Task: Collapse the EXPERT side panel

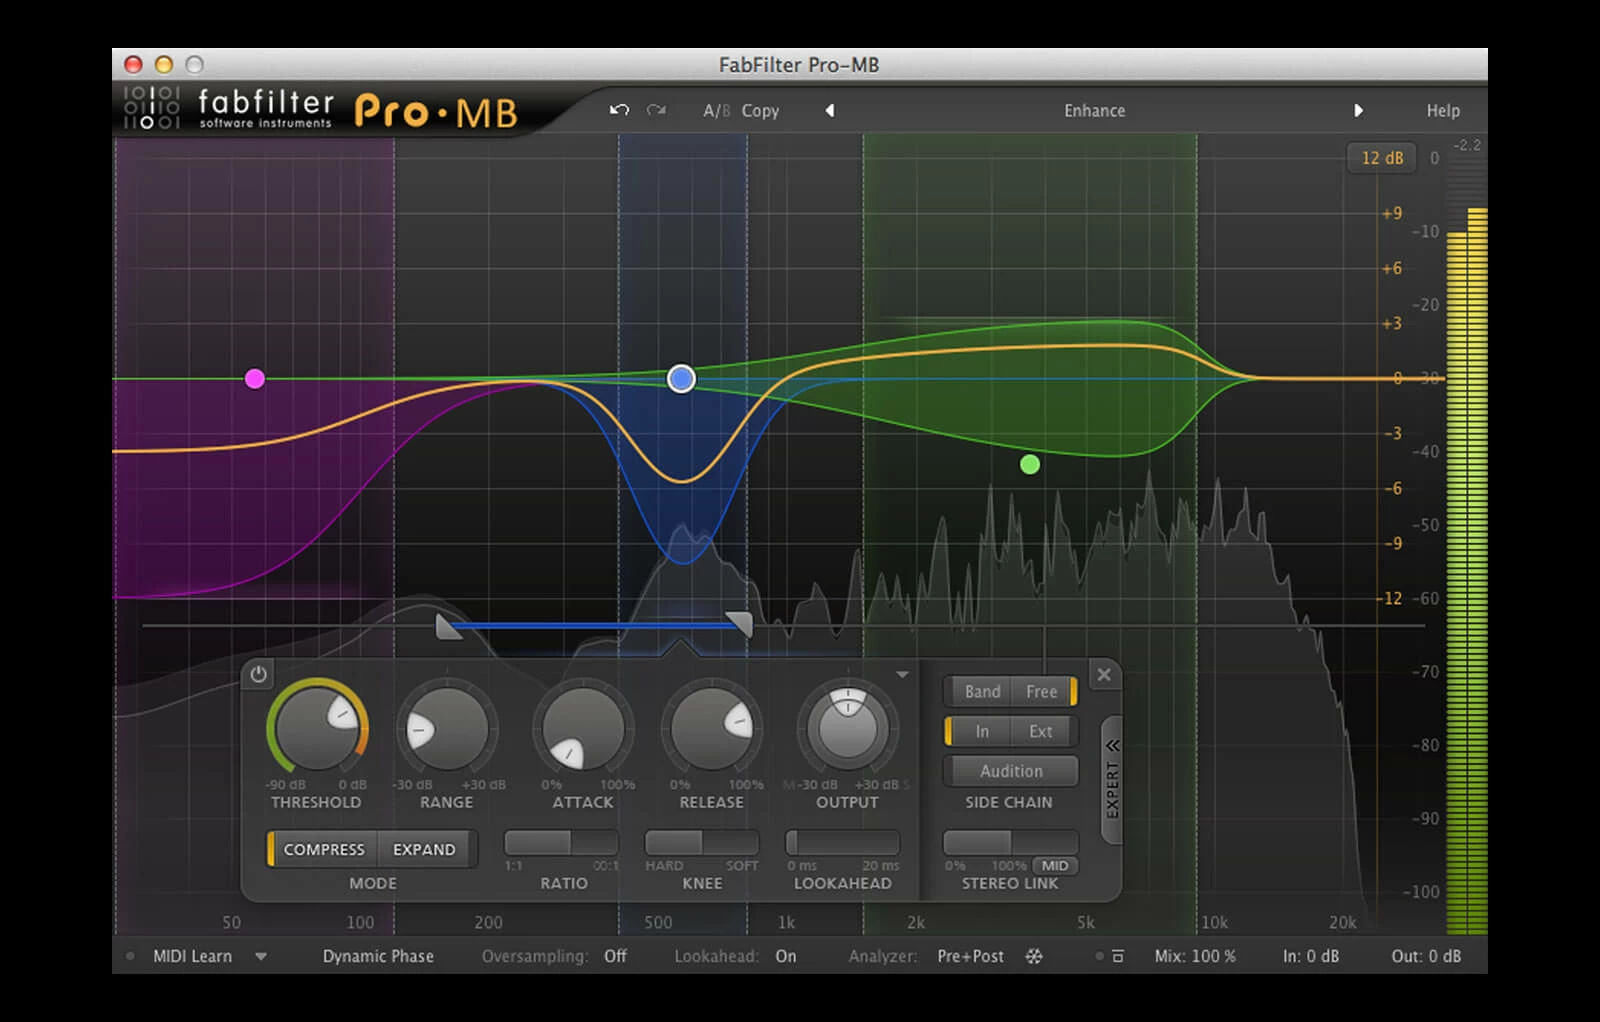Action: pyautogui.click(x=1112, y=781)
